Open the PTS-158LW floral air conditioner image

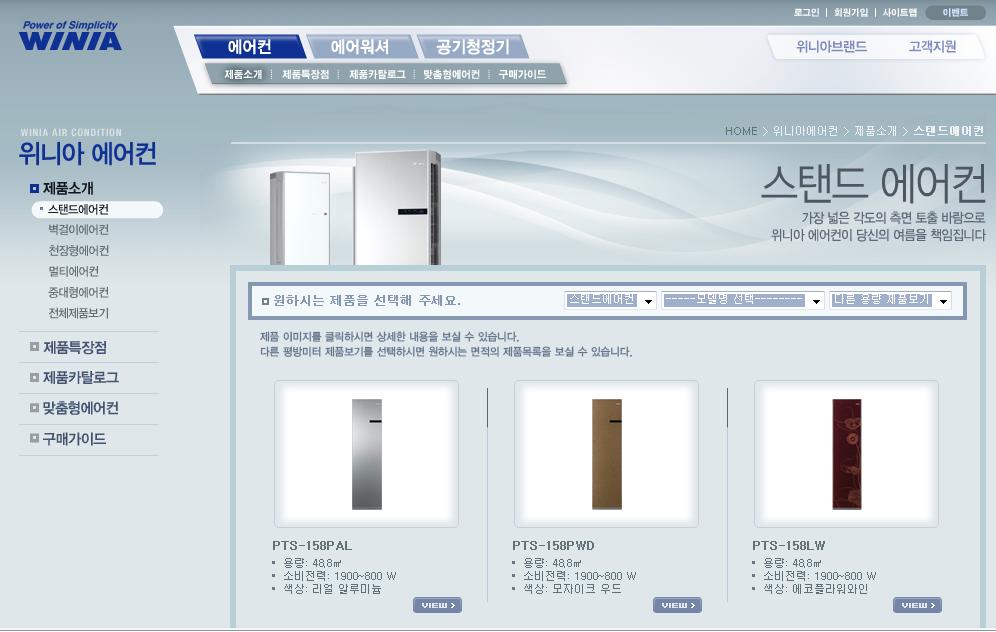[x=846, y=454]
